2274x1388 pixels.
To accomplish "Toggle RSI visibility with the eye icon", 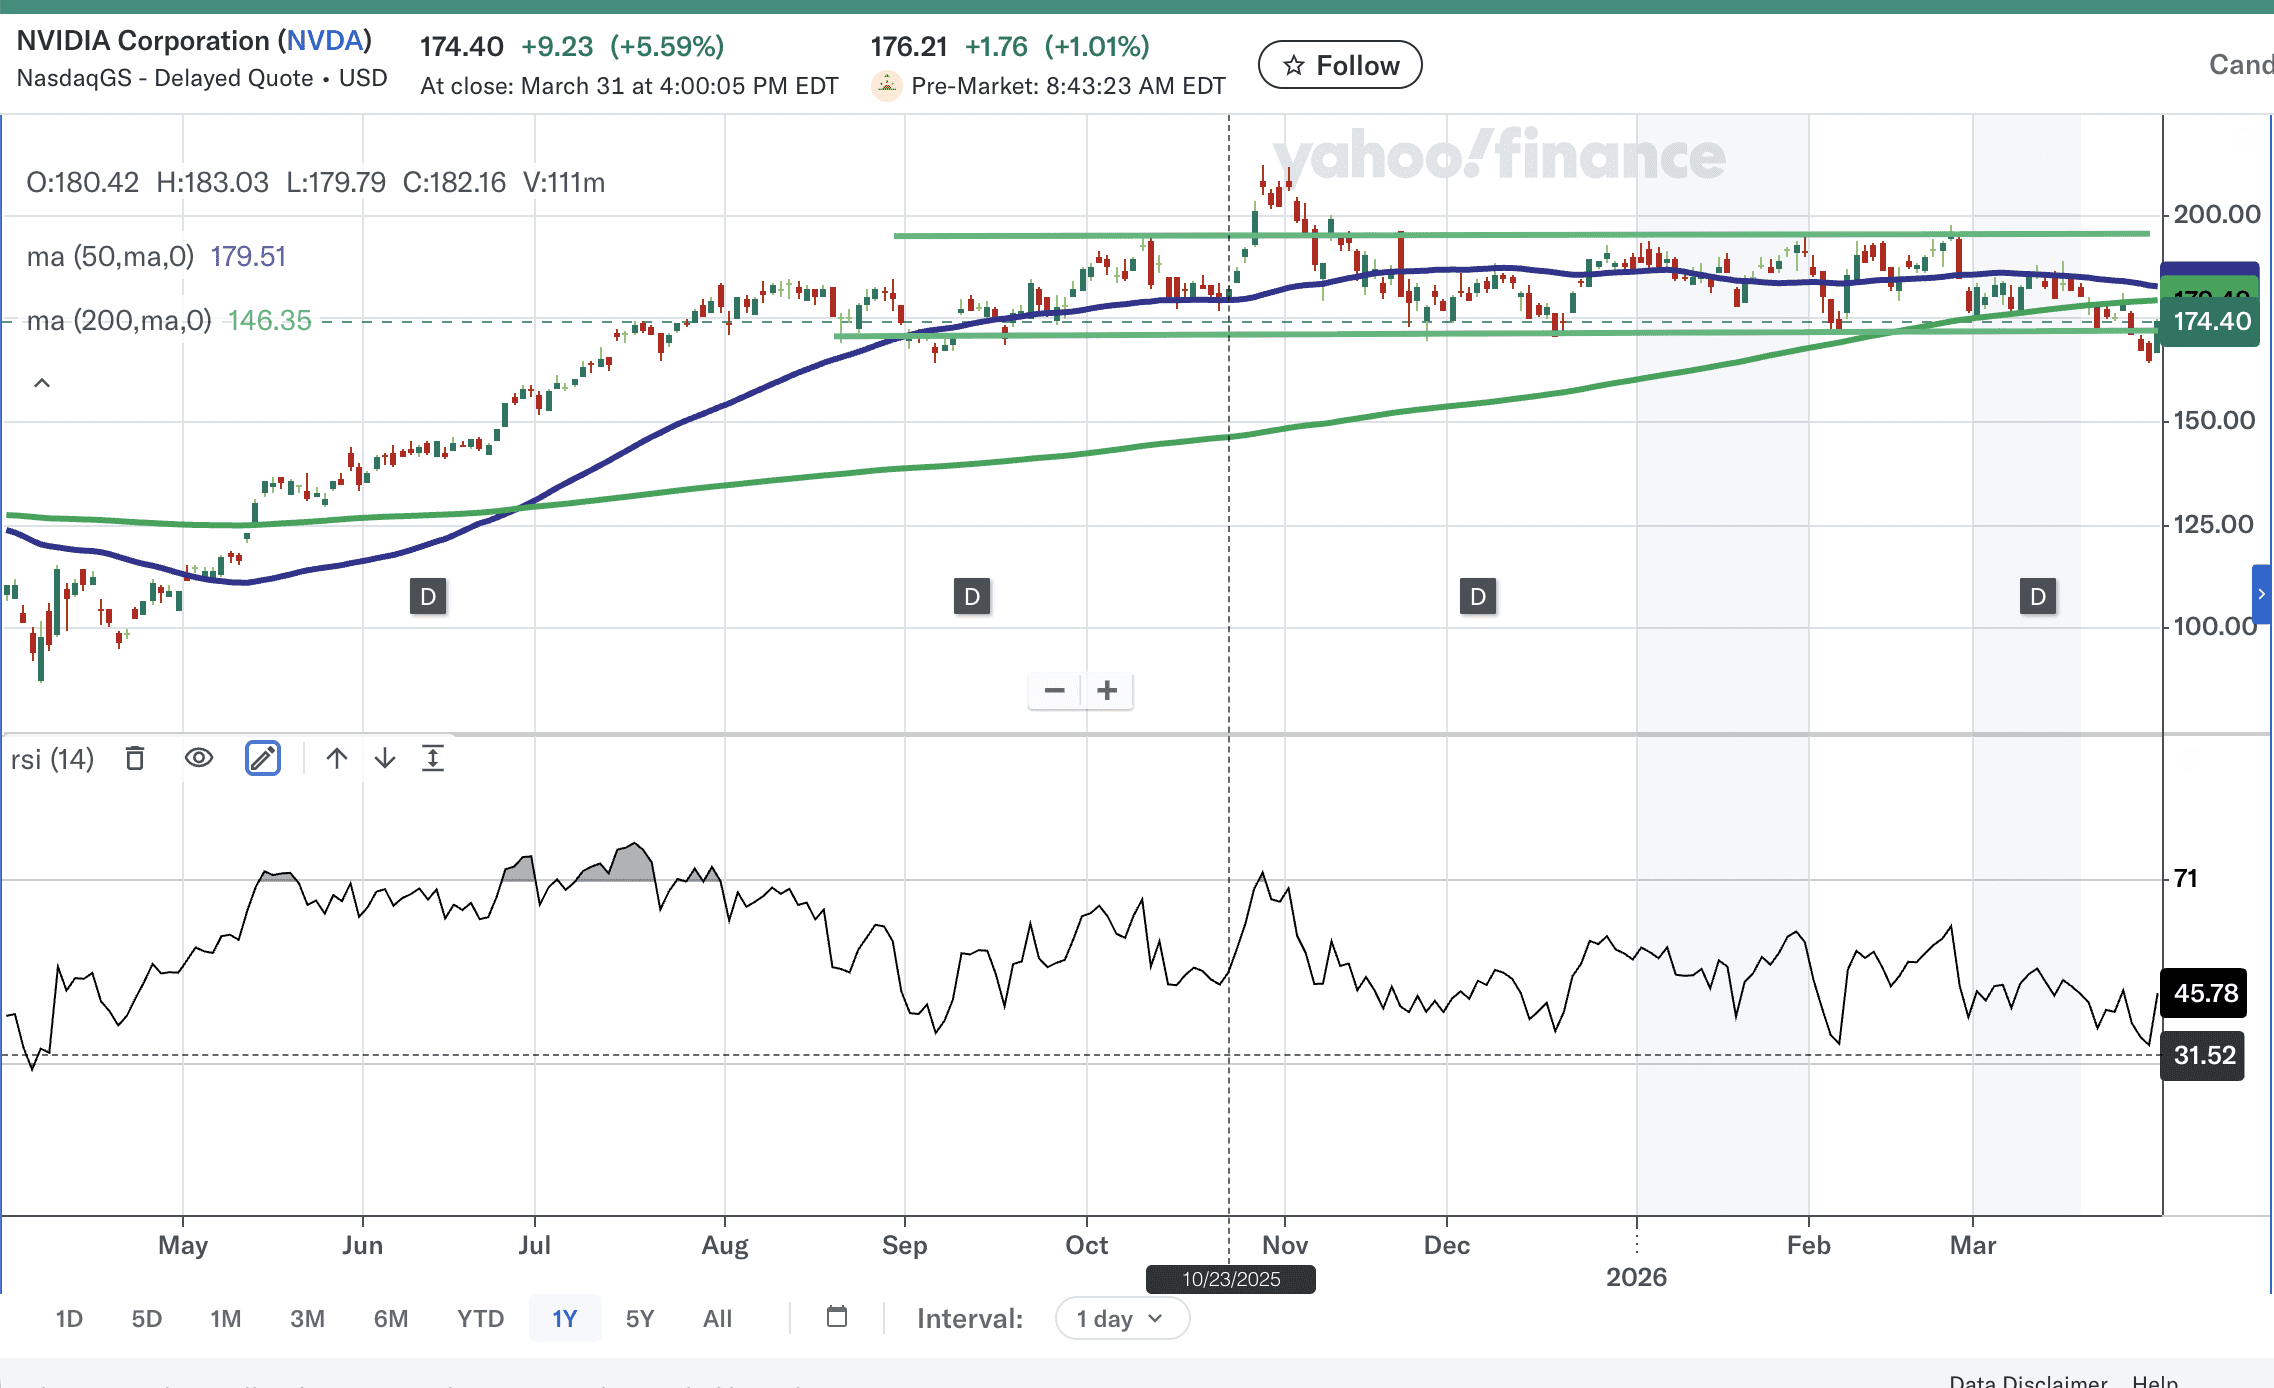I will (x=199, y=759).
